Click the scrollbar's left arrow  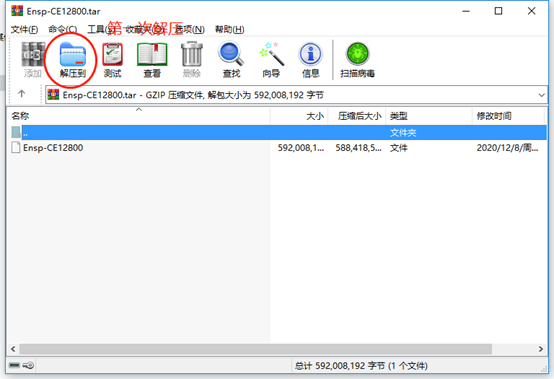13,349
